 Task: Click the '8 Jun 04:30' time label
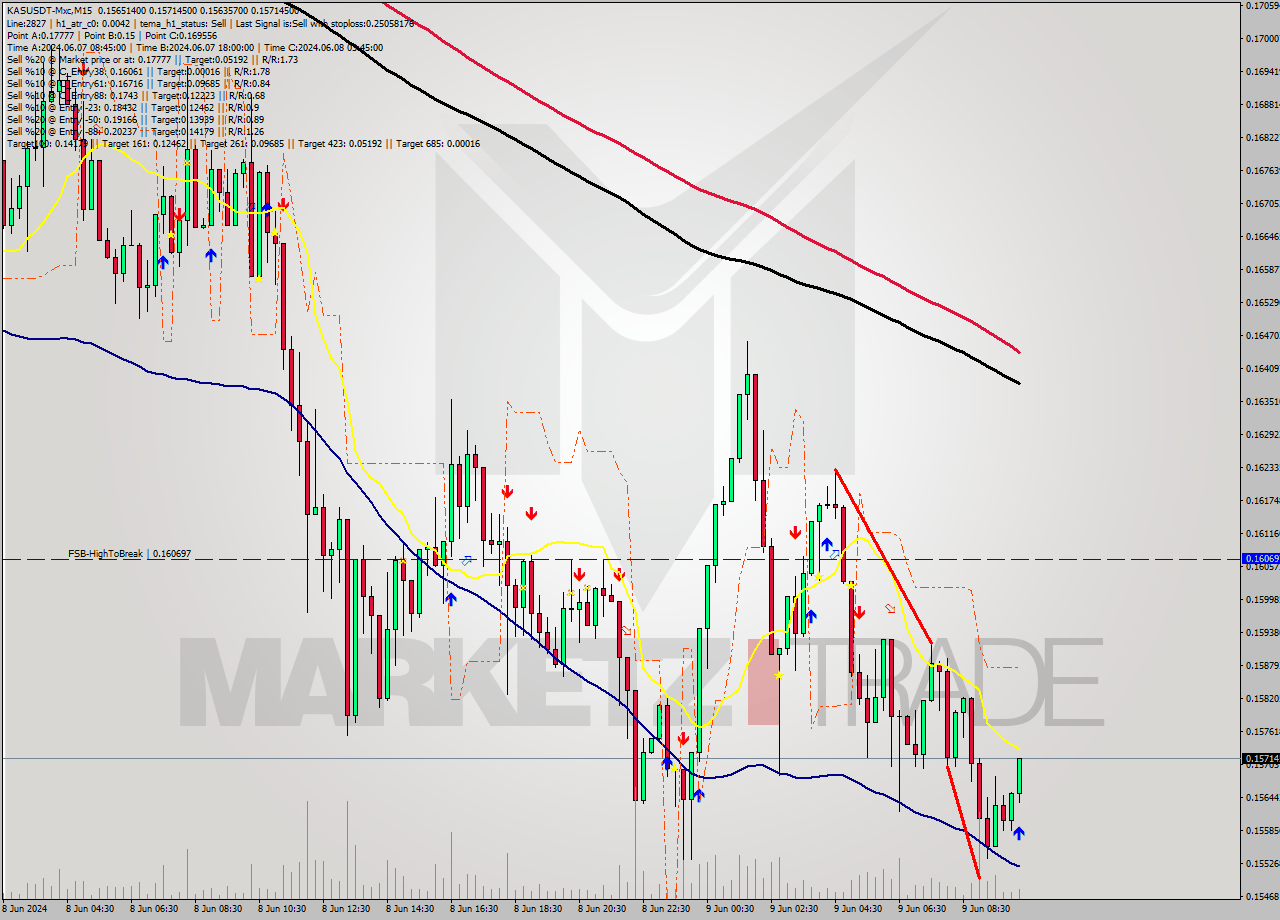tap(88, 909)
